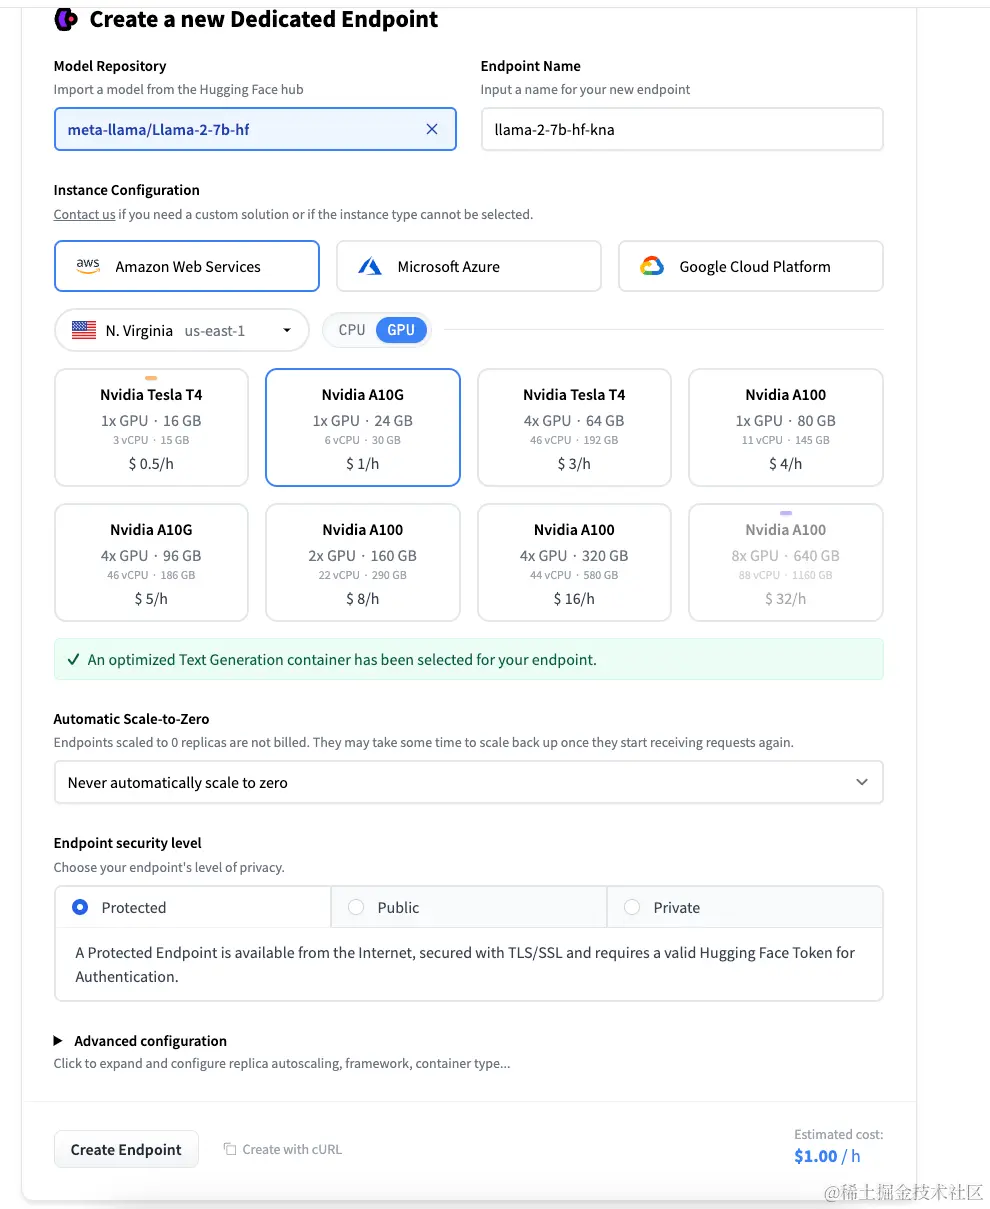Switch to the CPU instance tab
Image resolution: width=990 pixels, height=1209 pixels.
[352, 330]
